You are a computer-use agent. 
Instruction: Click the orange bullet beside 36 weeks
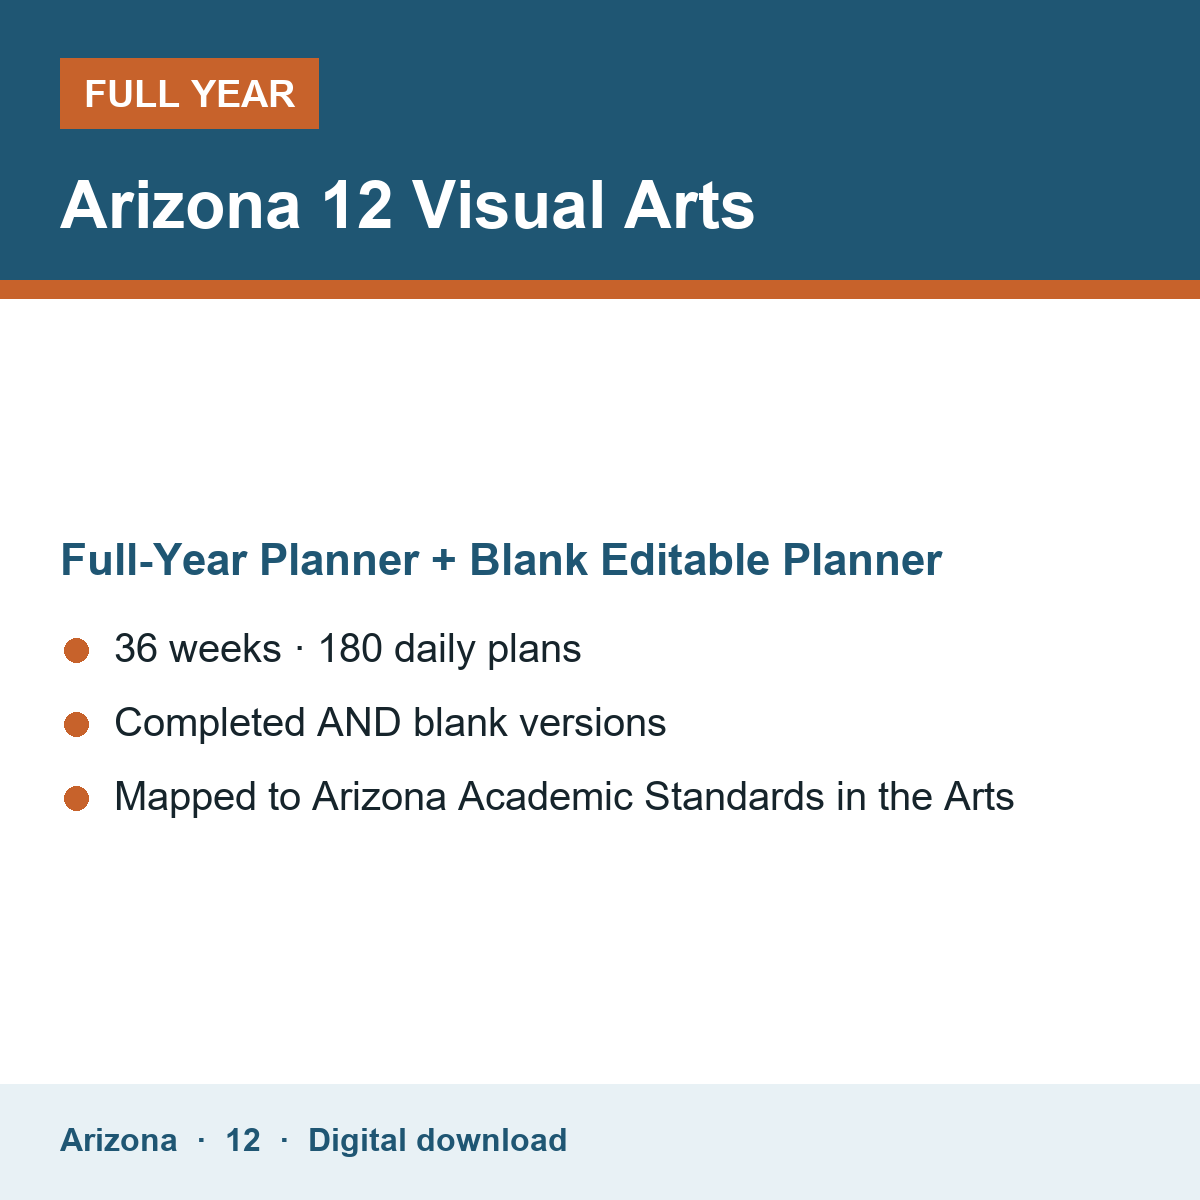[x=77, y=650]
